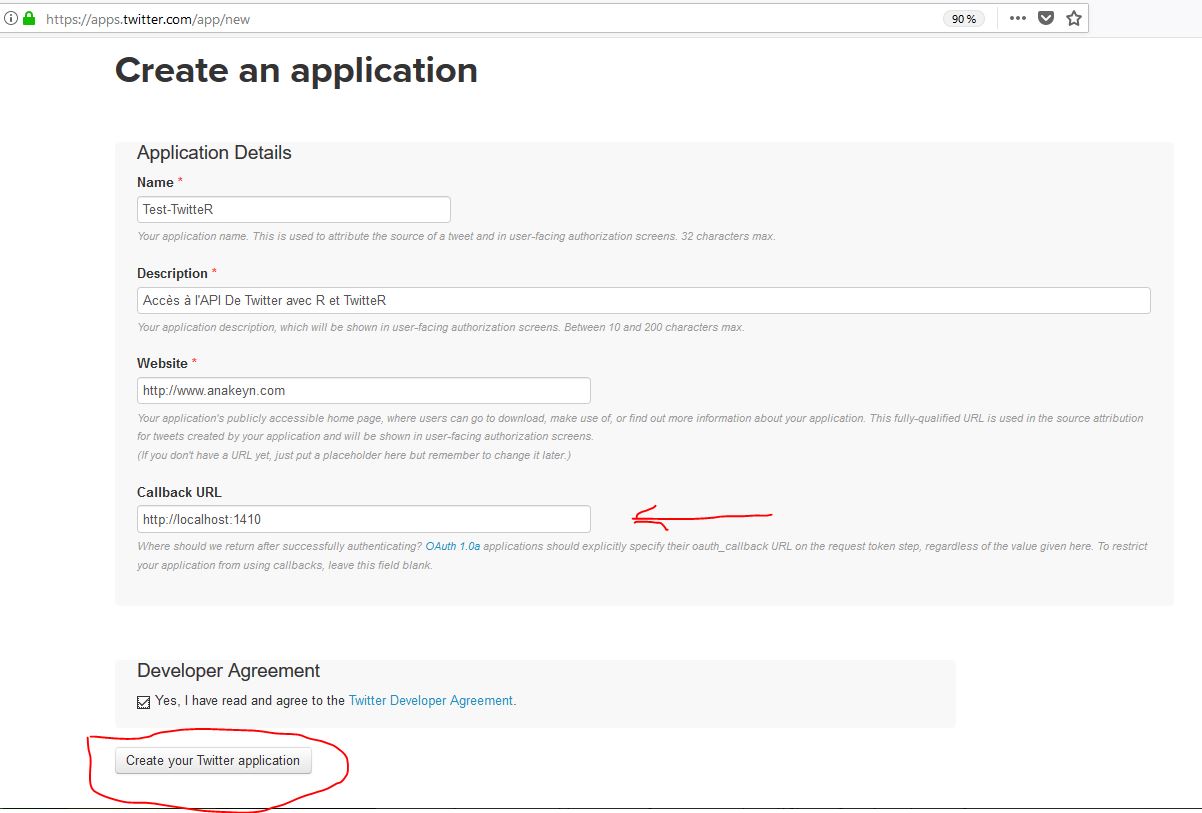Bookmark this page with the star icon
The width and height of the screenshot is (1202, 813).
1074,18
